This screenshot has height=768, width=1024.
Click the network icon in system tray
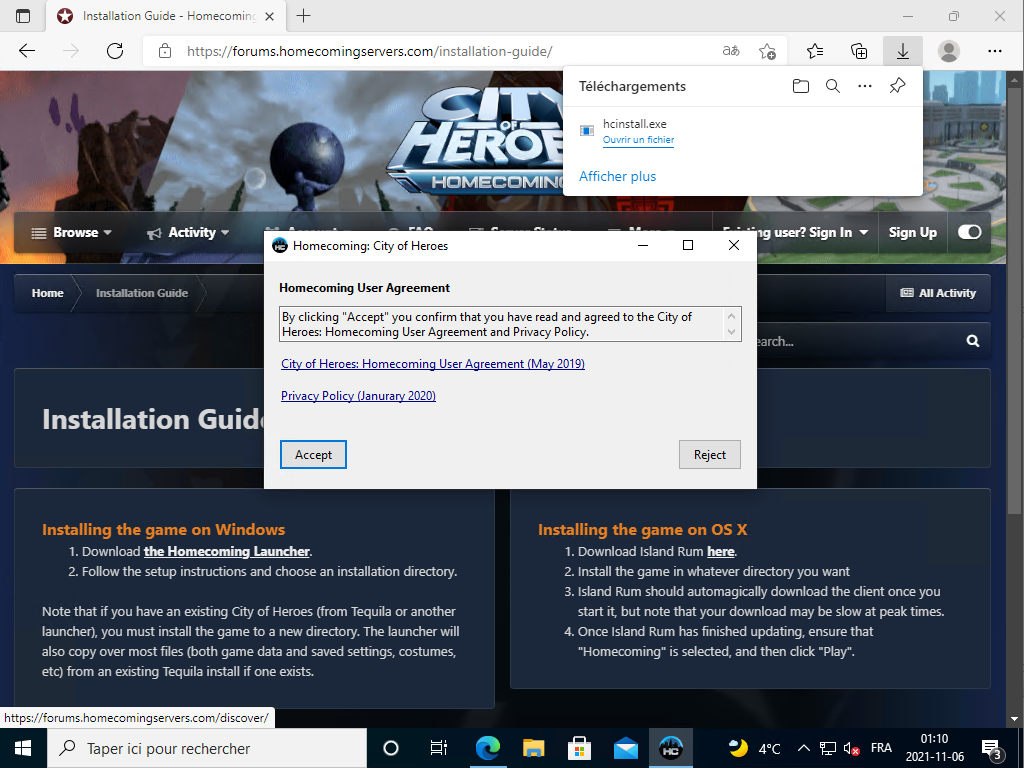(x=828, y=748)
